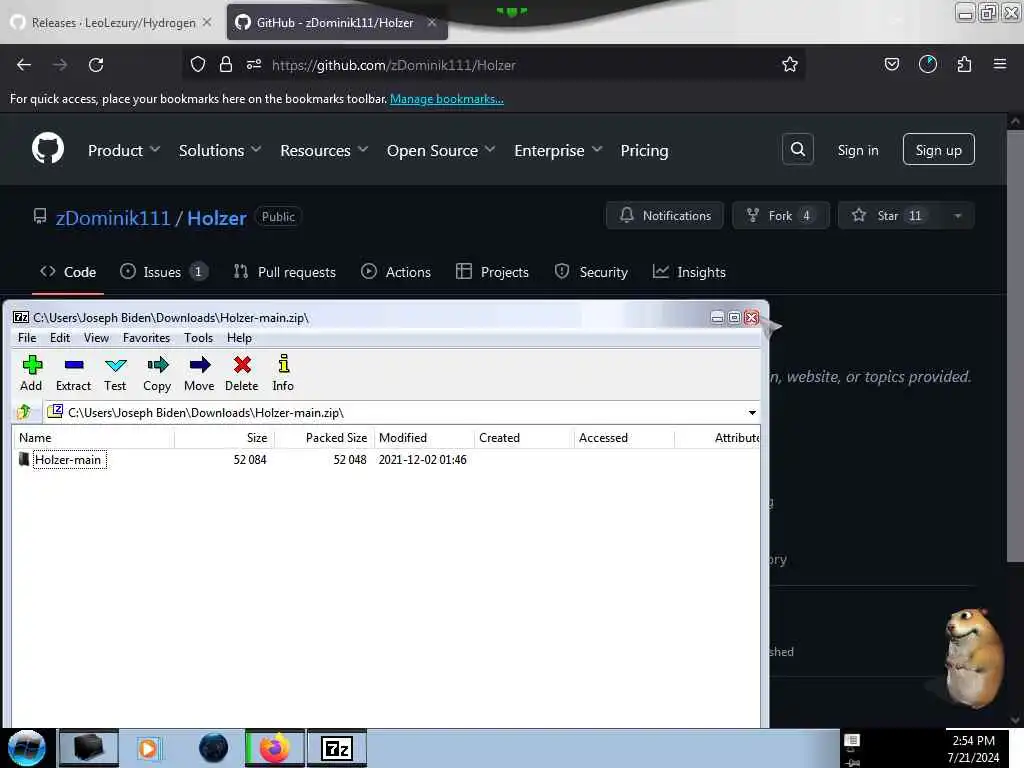
Task: Open Firefox application hamburger menu
Action: [1000, 64]
